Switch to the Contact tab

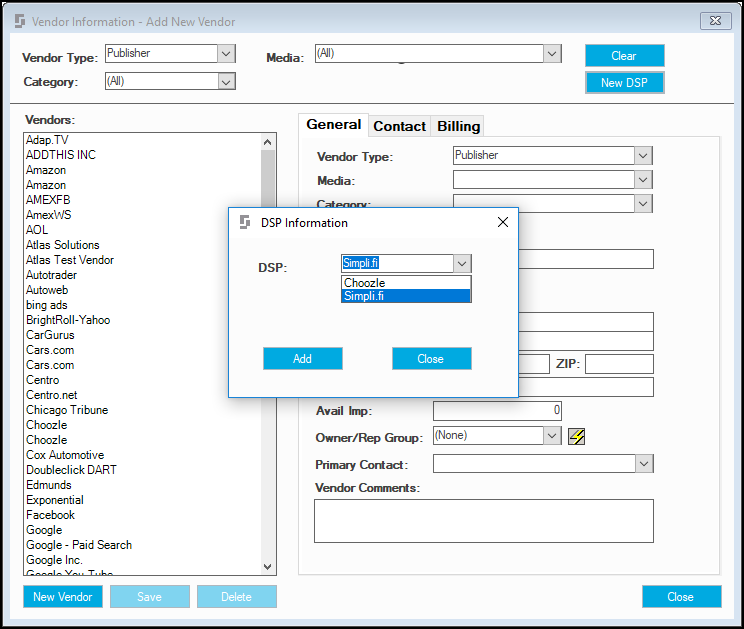click(x=400, y=126)
